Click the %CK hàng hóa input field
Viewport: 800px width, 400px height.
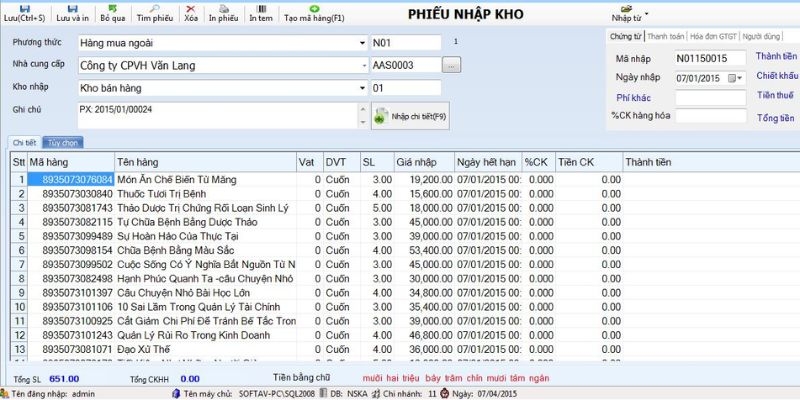point(710,116)
